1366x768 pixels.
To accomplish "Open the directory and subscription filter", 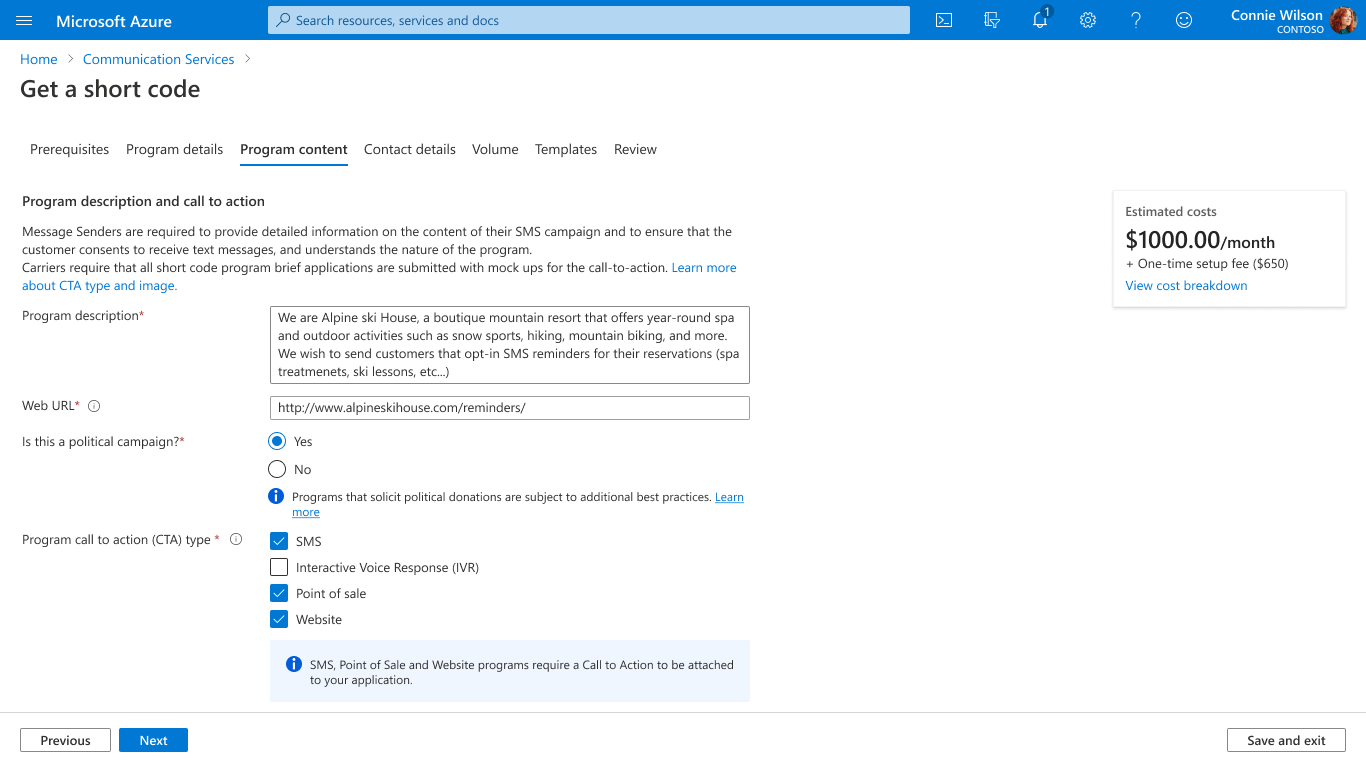I will (x=991, y=20).
